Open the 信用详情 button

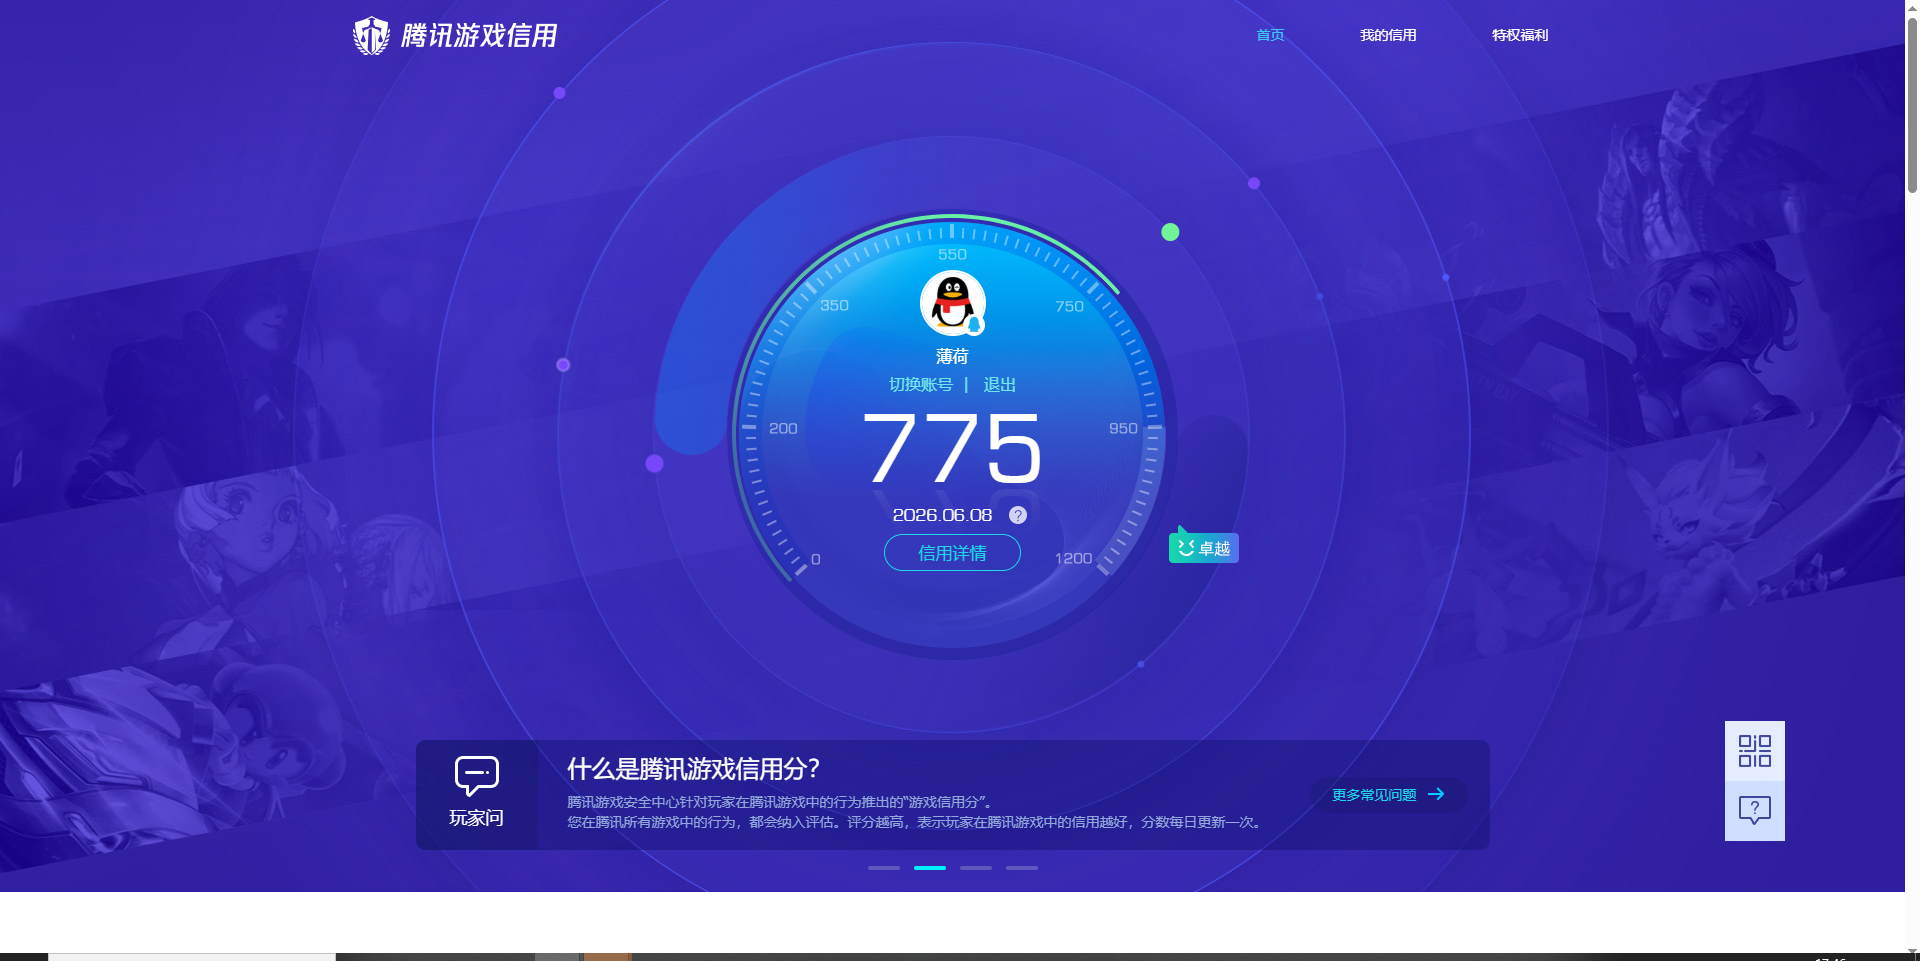pyautogui.click(x=952, y=553)
